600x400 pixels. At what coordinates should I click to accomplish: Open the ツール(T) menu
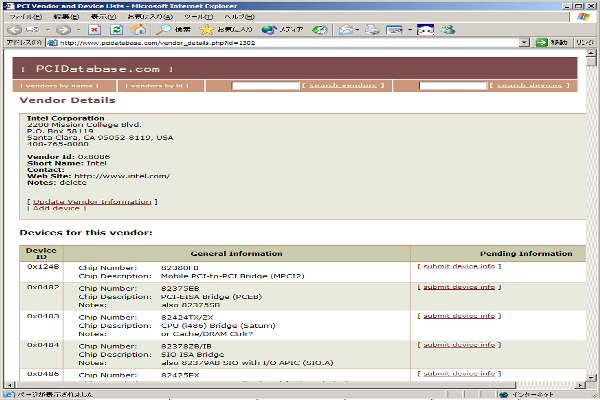coord(198,16)
